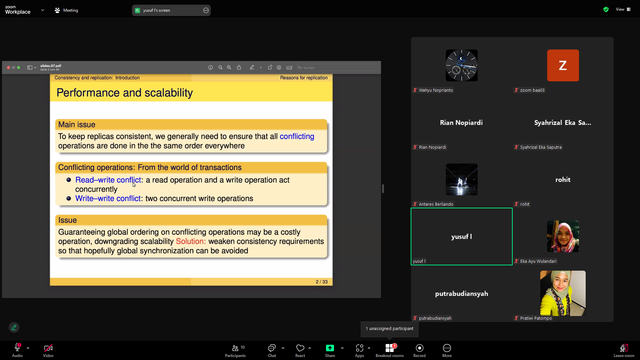Start video with the Video button

tap(48, 350)
